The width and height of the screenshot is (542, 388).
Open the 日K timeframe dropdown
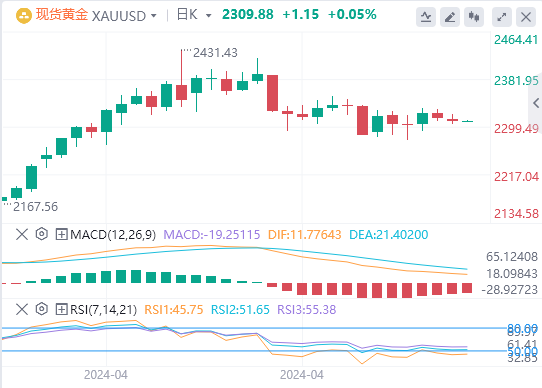208,16
